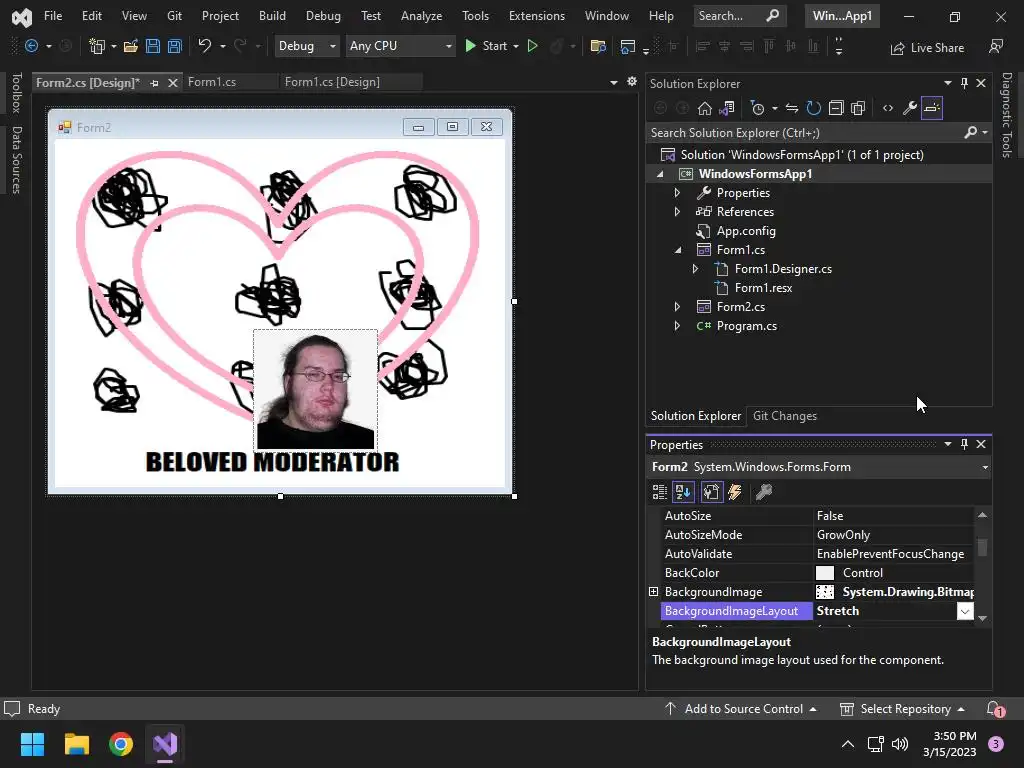Viewport: 1024px width, 768px height.
Task: Show Events lightning icon in Properties
Action: coord(735,492)
